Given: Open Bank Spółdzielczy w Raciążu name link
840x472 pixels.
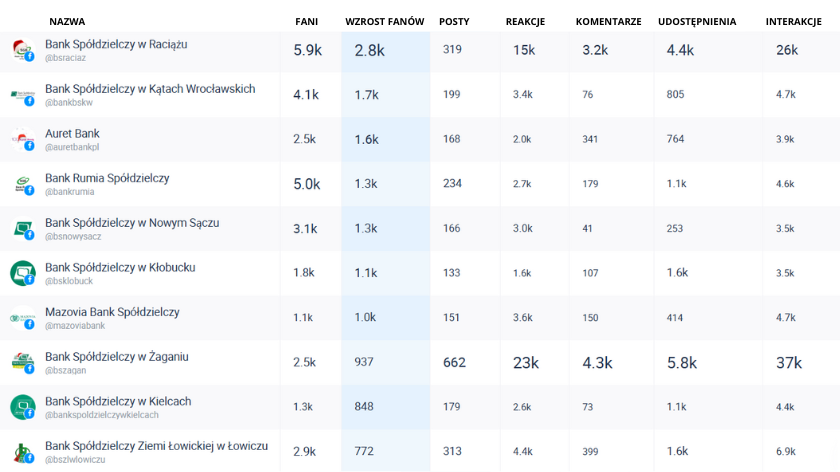Looking at the screenshot, I should click(116, 44).
